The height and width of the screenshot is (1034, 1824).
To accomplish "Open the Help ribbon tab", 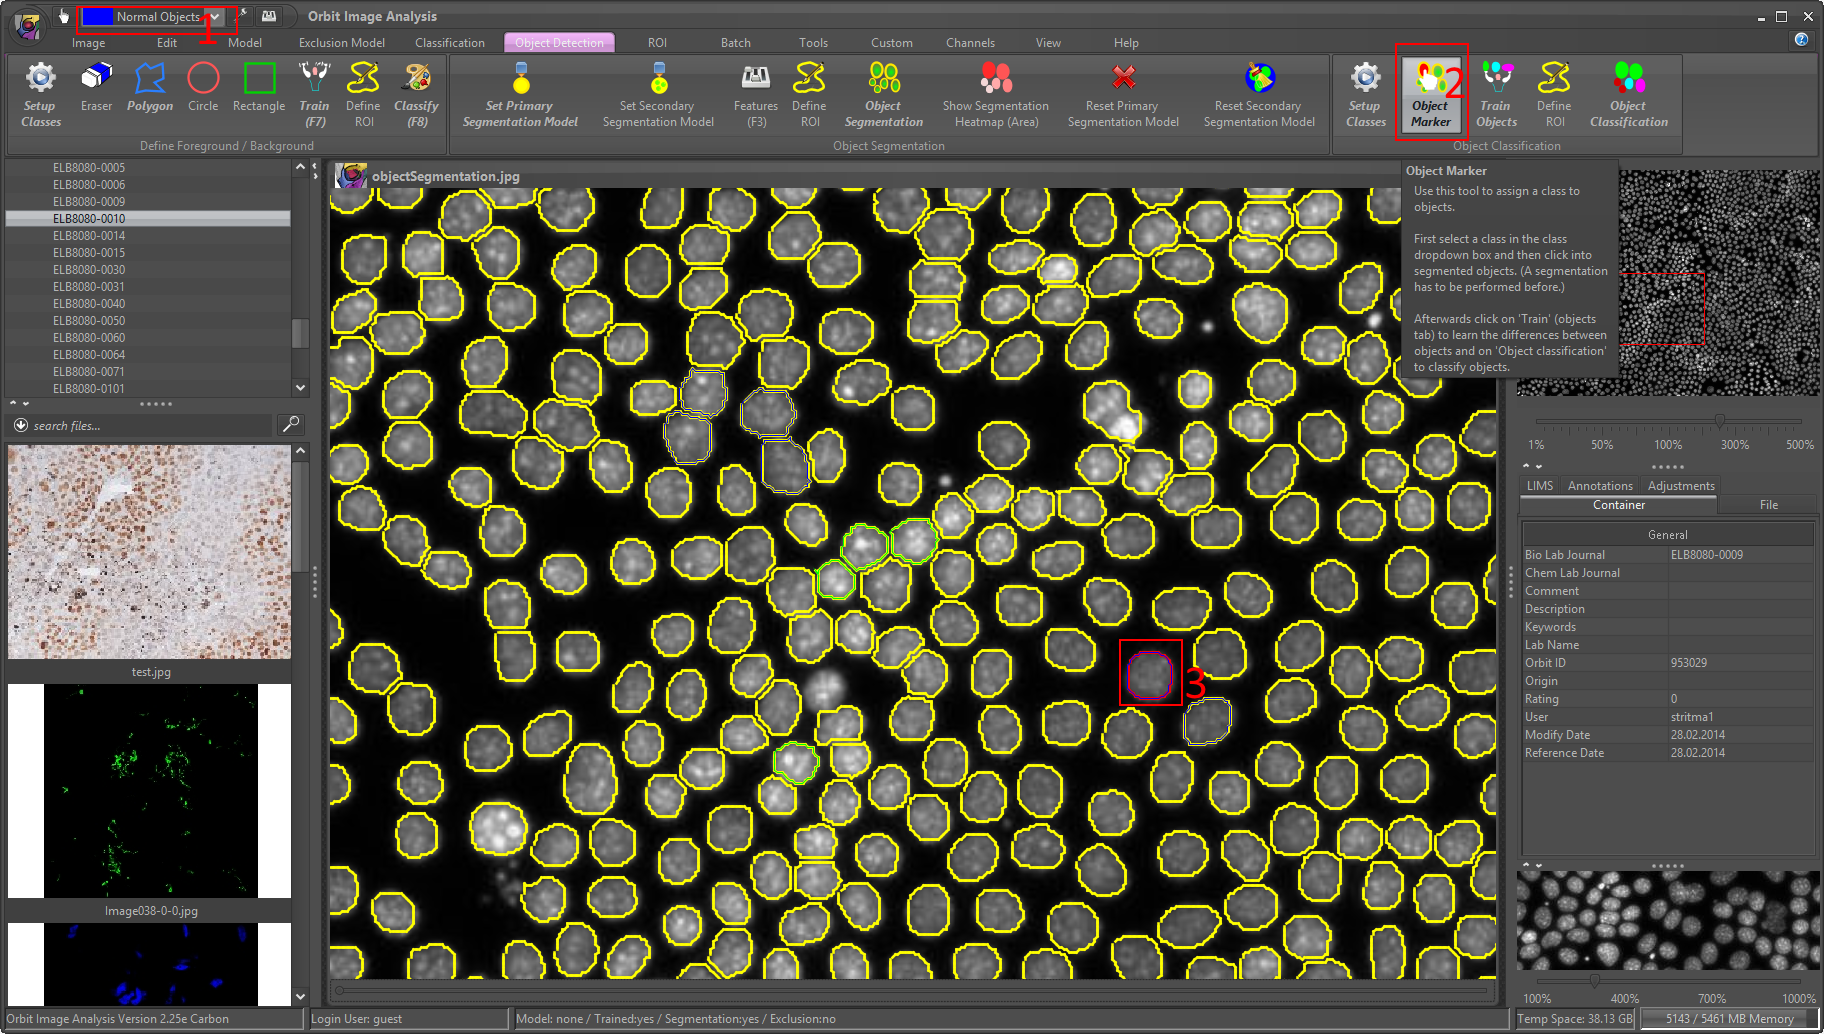I will [x=1126, y=43].
